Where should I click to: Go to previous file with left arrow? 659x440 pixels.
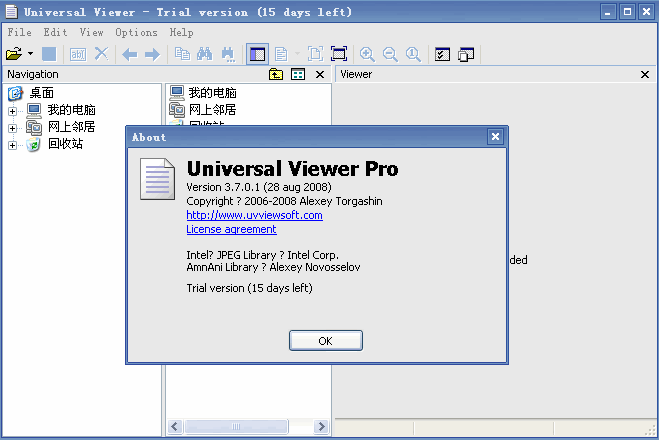(x=129, y=54)
